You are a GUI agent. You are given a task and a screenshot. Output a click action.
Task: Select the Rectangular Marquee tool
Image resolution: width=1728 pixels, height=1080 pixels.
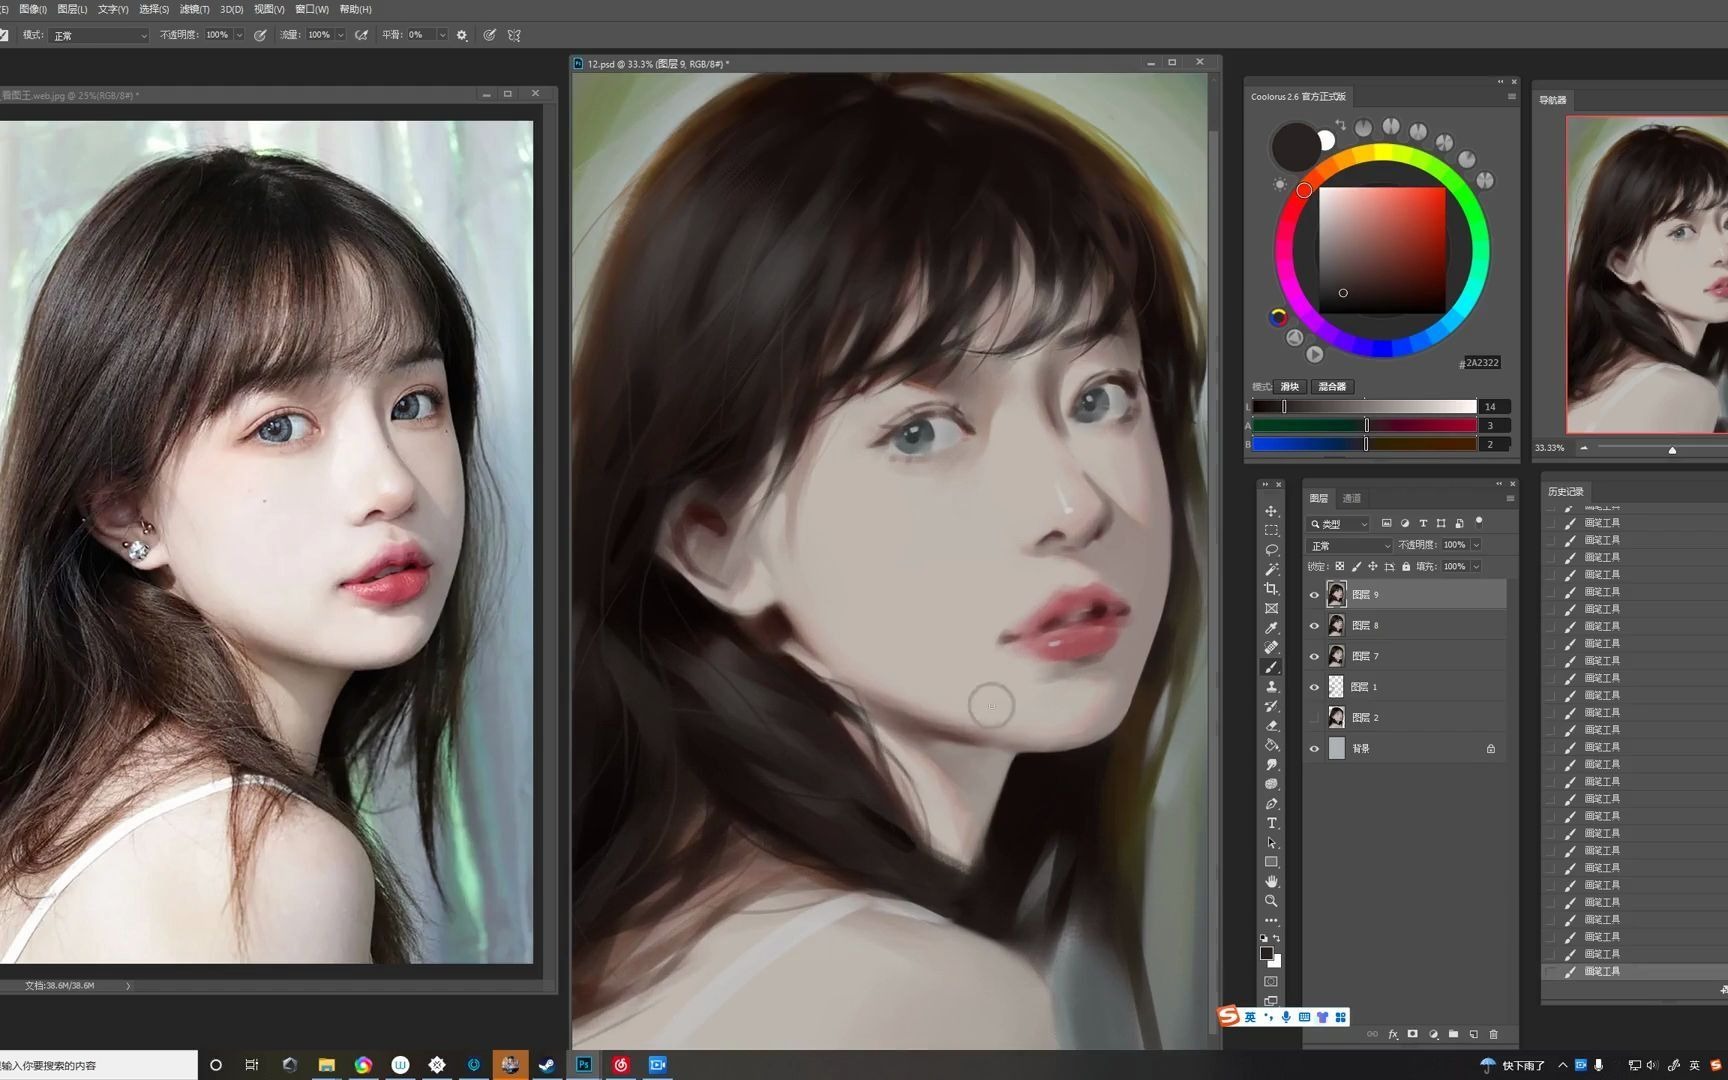1271,530
